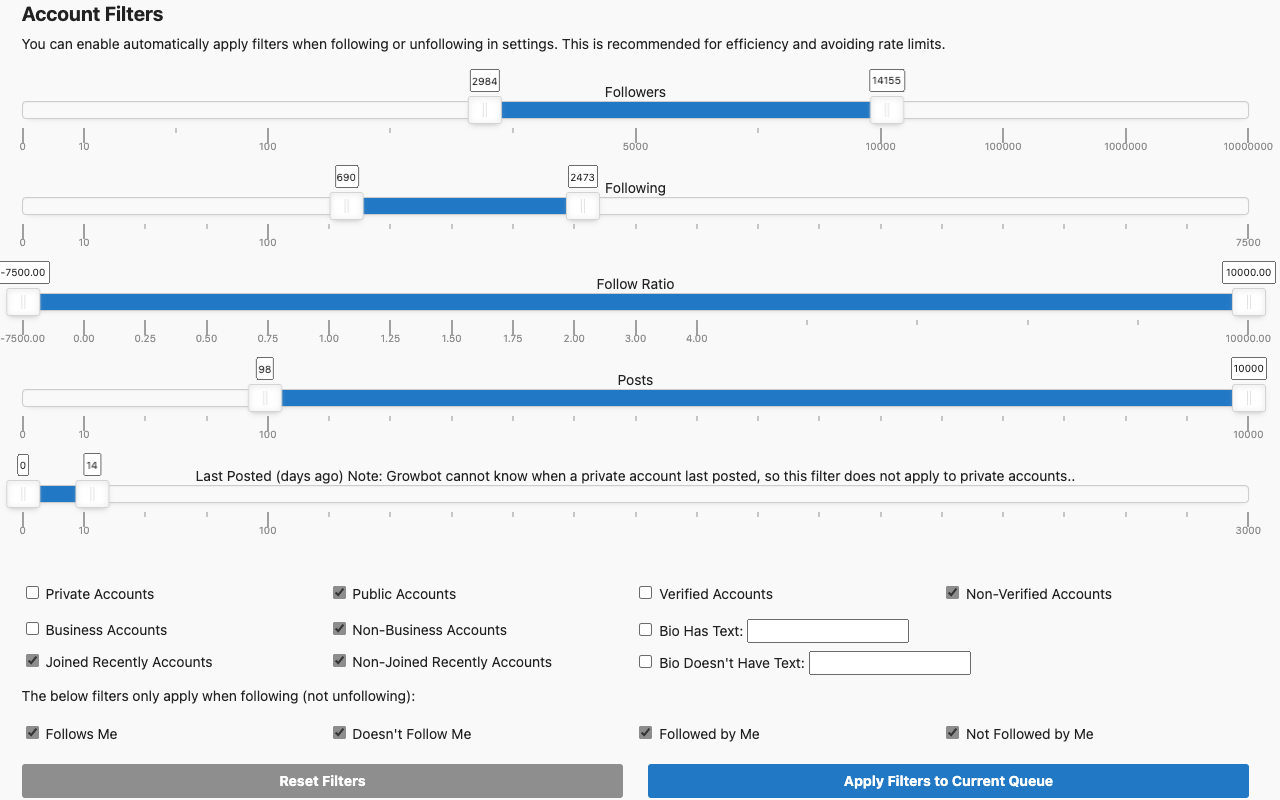
Task: Enable the Private Accounts filter
Action: [x=32, y=592]
